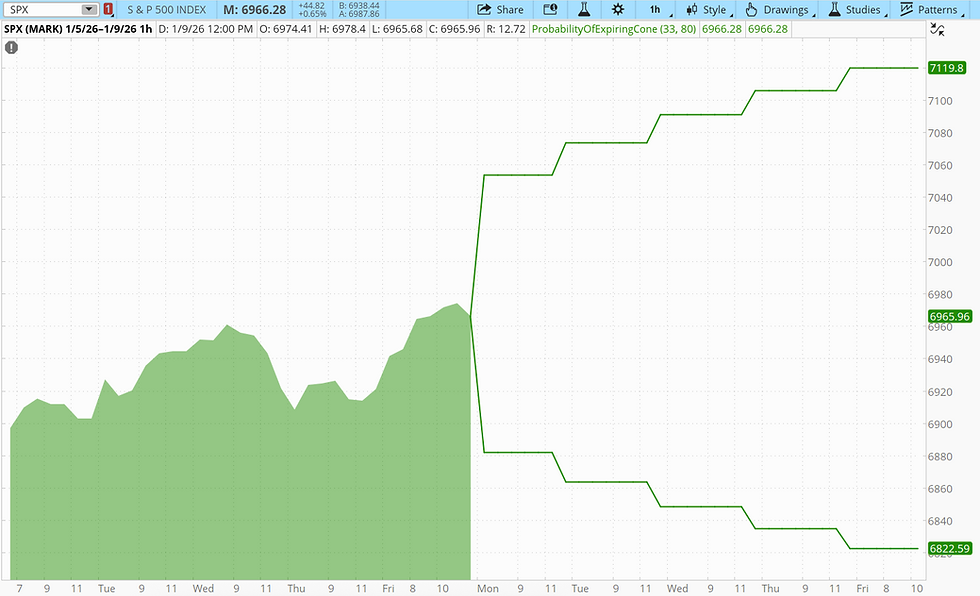Open the 1h timeframe dropdown
The width and height of the screenshot is (980, 596).
pos(658,9)
